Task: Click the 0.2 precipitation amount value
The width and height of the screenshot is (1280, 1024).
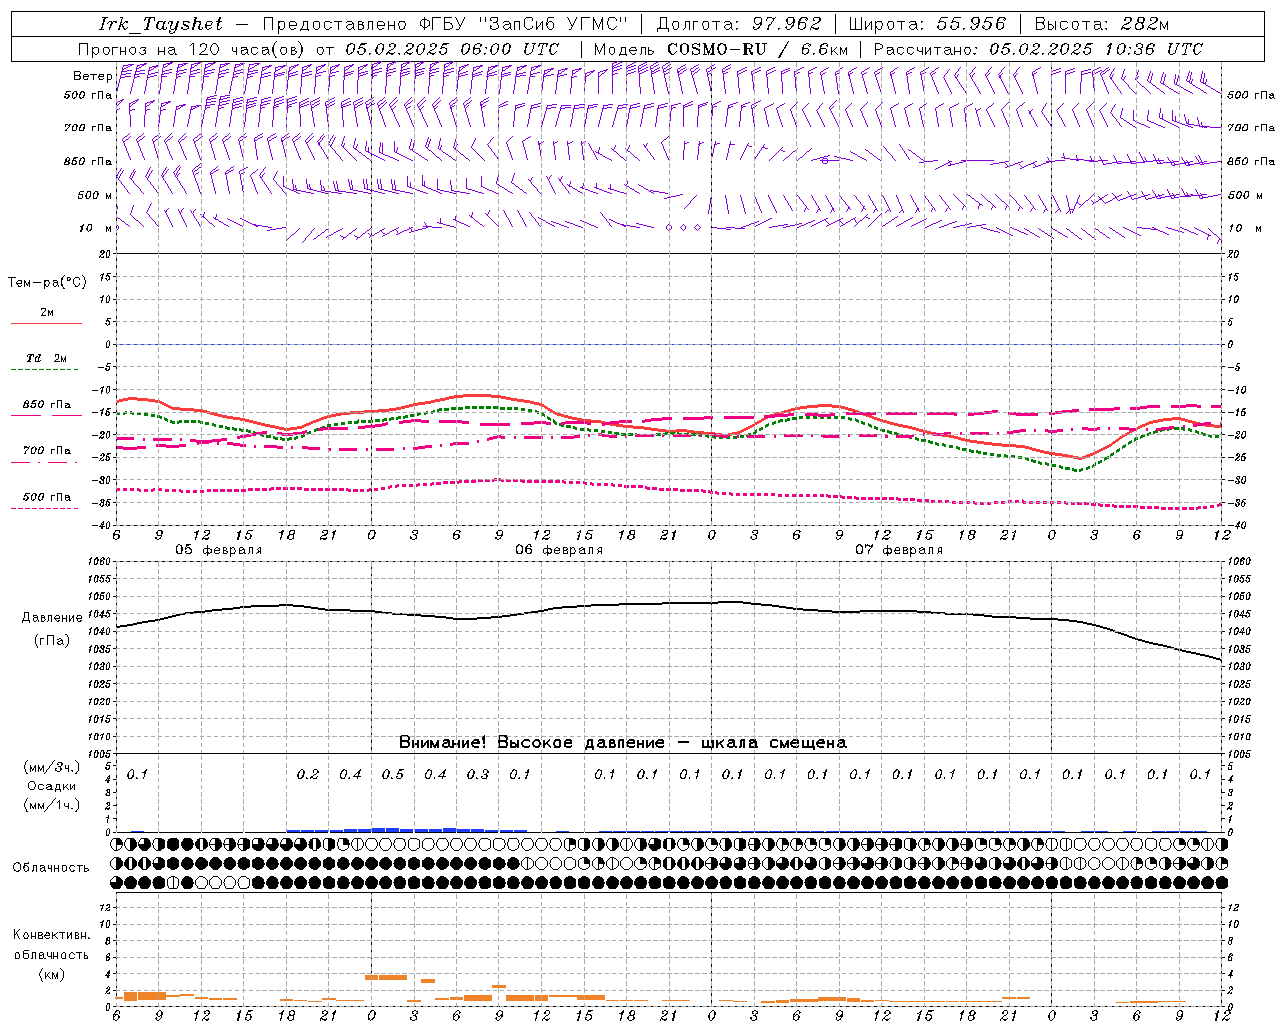Action: [308, 774]
